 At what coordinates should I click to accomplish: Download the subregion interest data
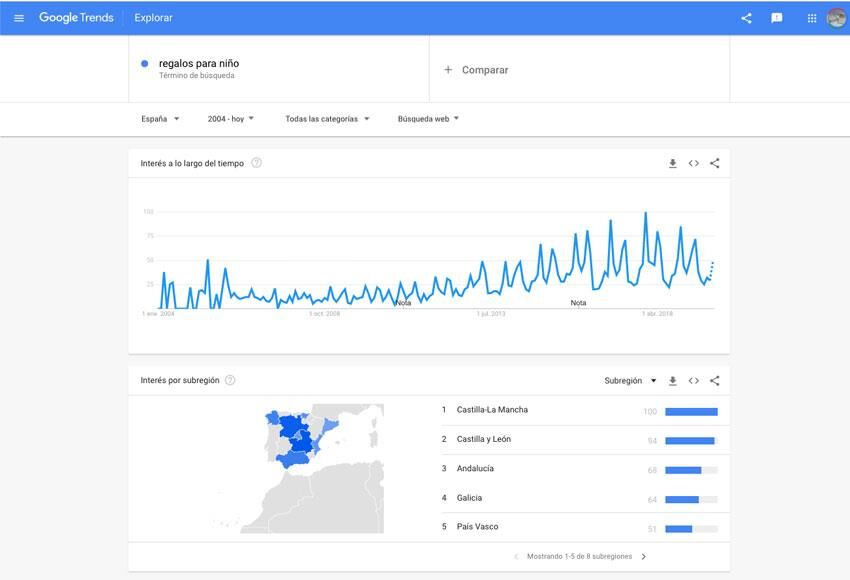coord(672,381)
